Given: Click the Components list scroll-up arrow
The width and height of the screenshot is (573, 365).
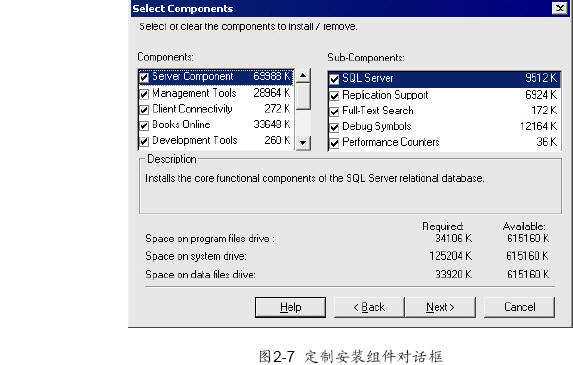Looking at the screenshot, I should click(303, 76).
